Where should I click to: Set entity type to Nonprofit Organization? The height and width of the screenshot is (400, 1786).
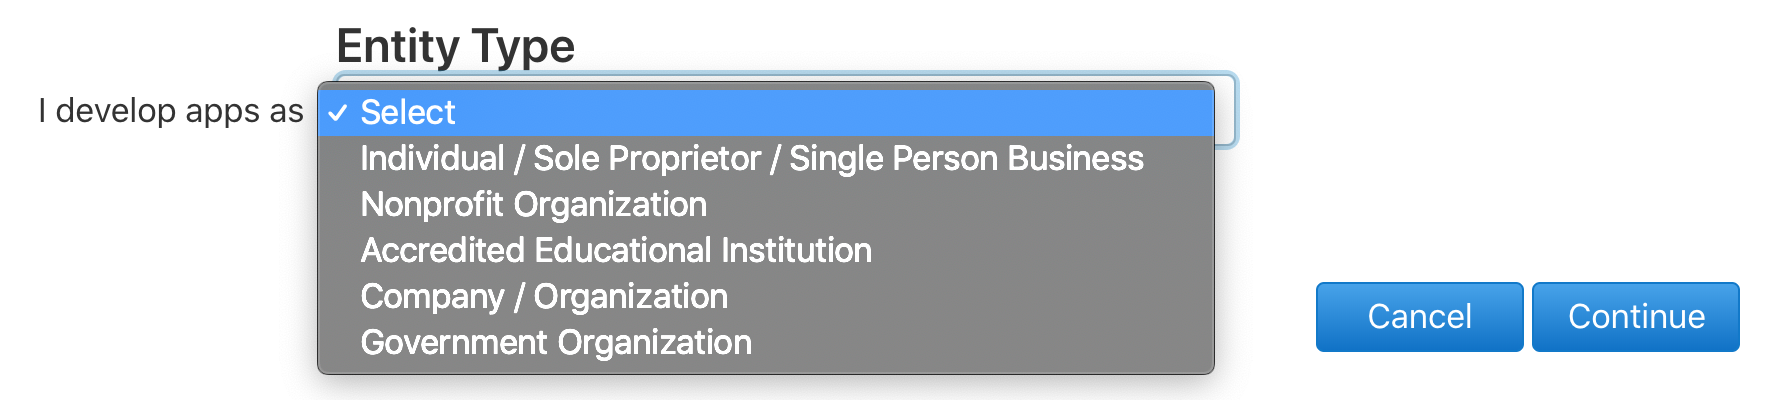click(533, 205)
